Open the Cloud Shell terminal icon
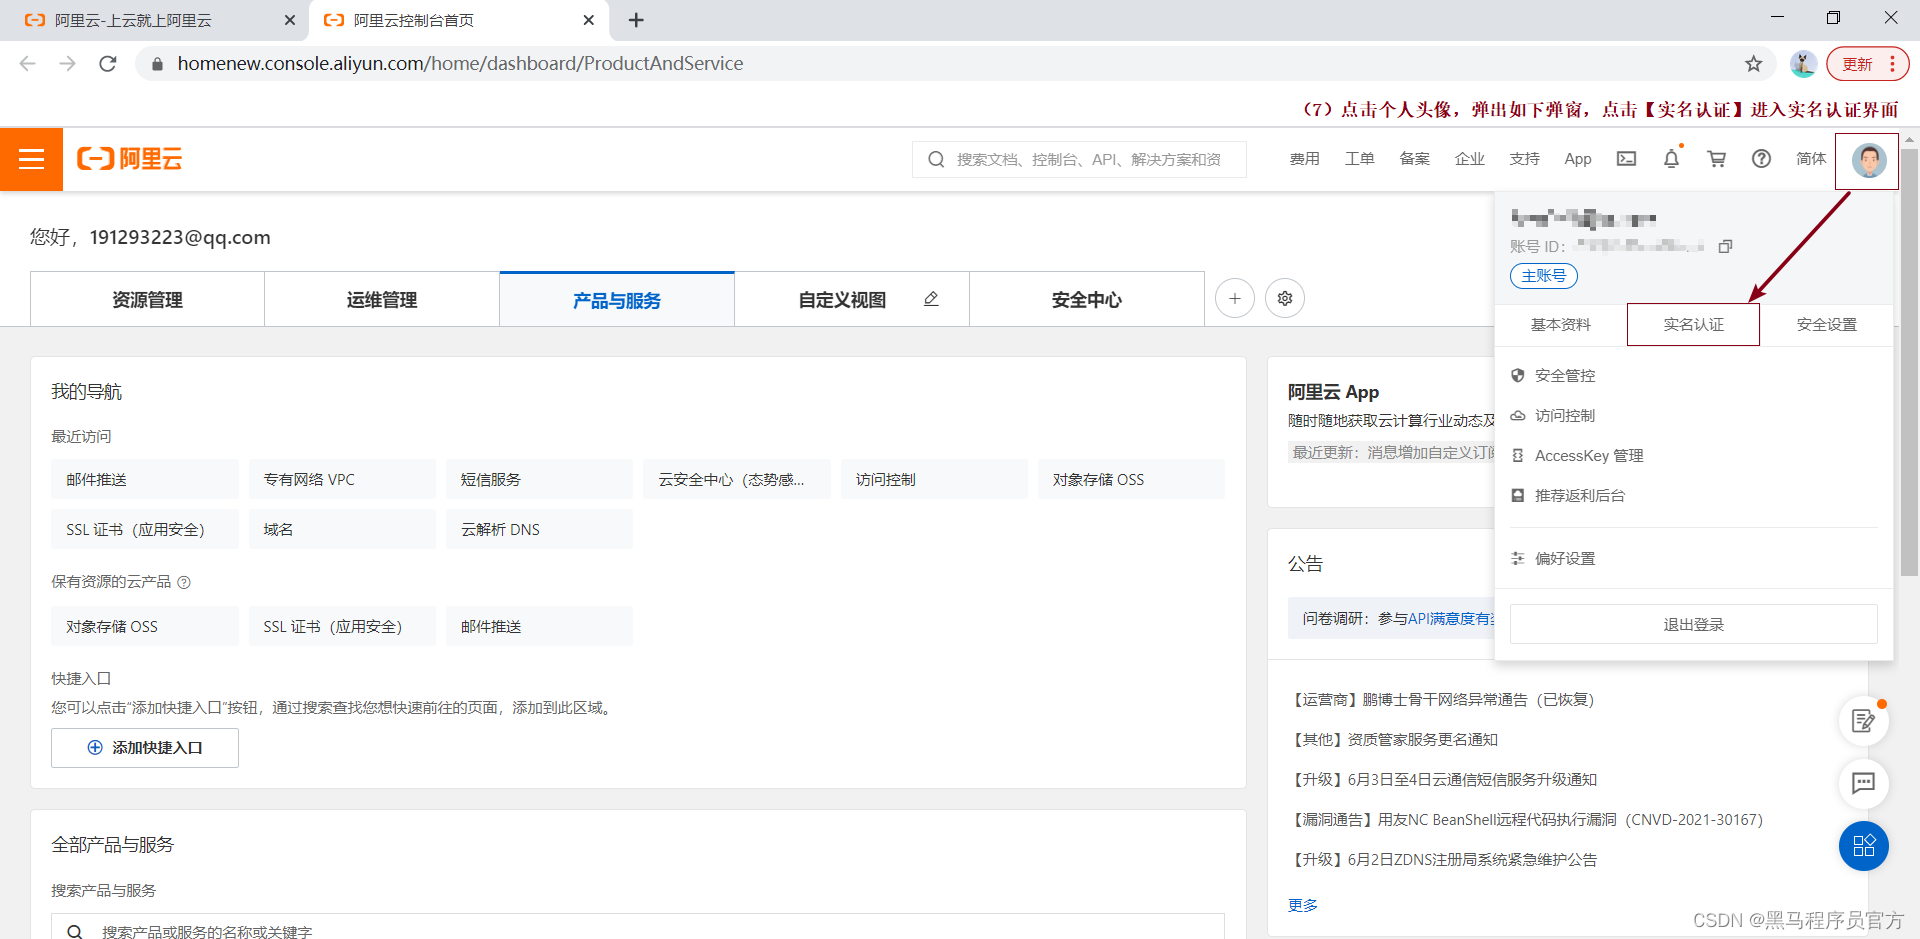The width and height of the screenshot is (1920, 939). 1626,159
